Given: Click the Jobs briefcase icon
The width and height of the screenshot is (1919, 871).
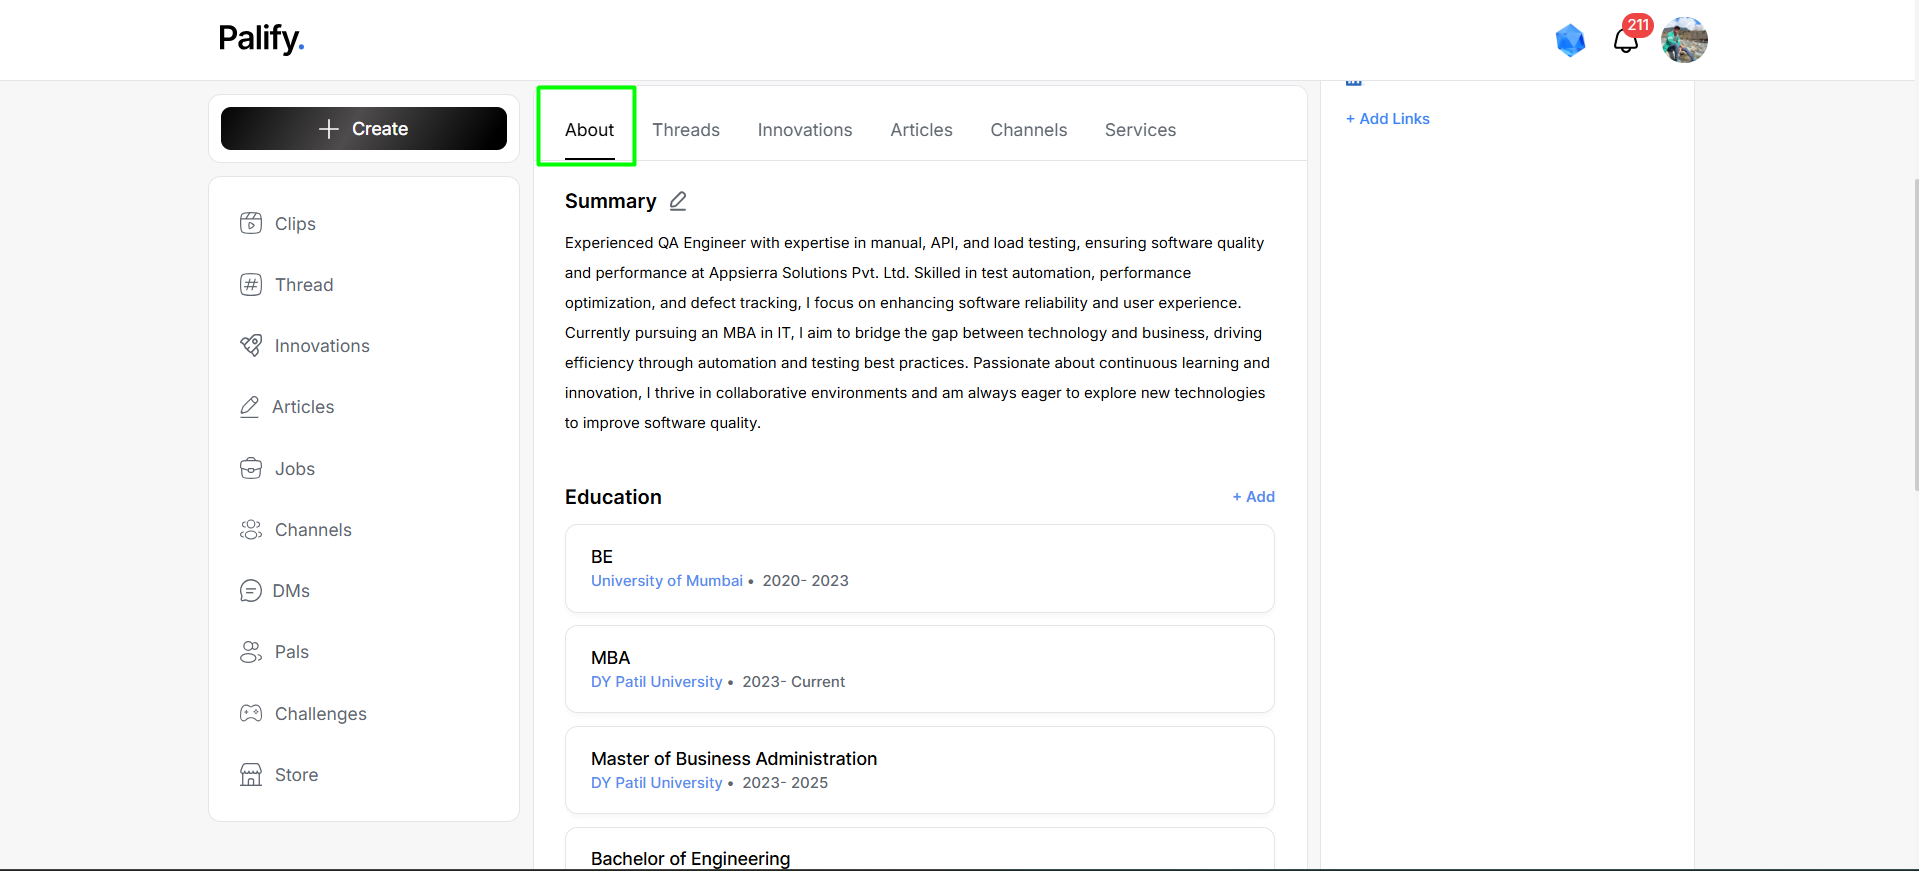Looking at the screenshot, I should (x=251, y=468).
